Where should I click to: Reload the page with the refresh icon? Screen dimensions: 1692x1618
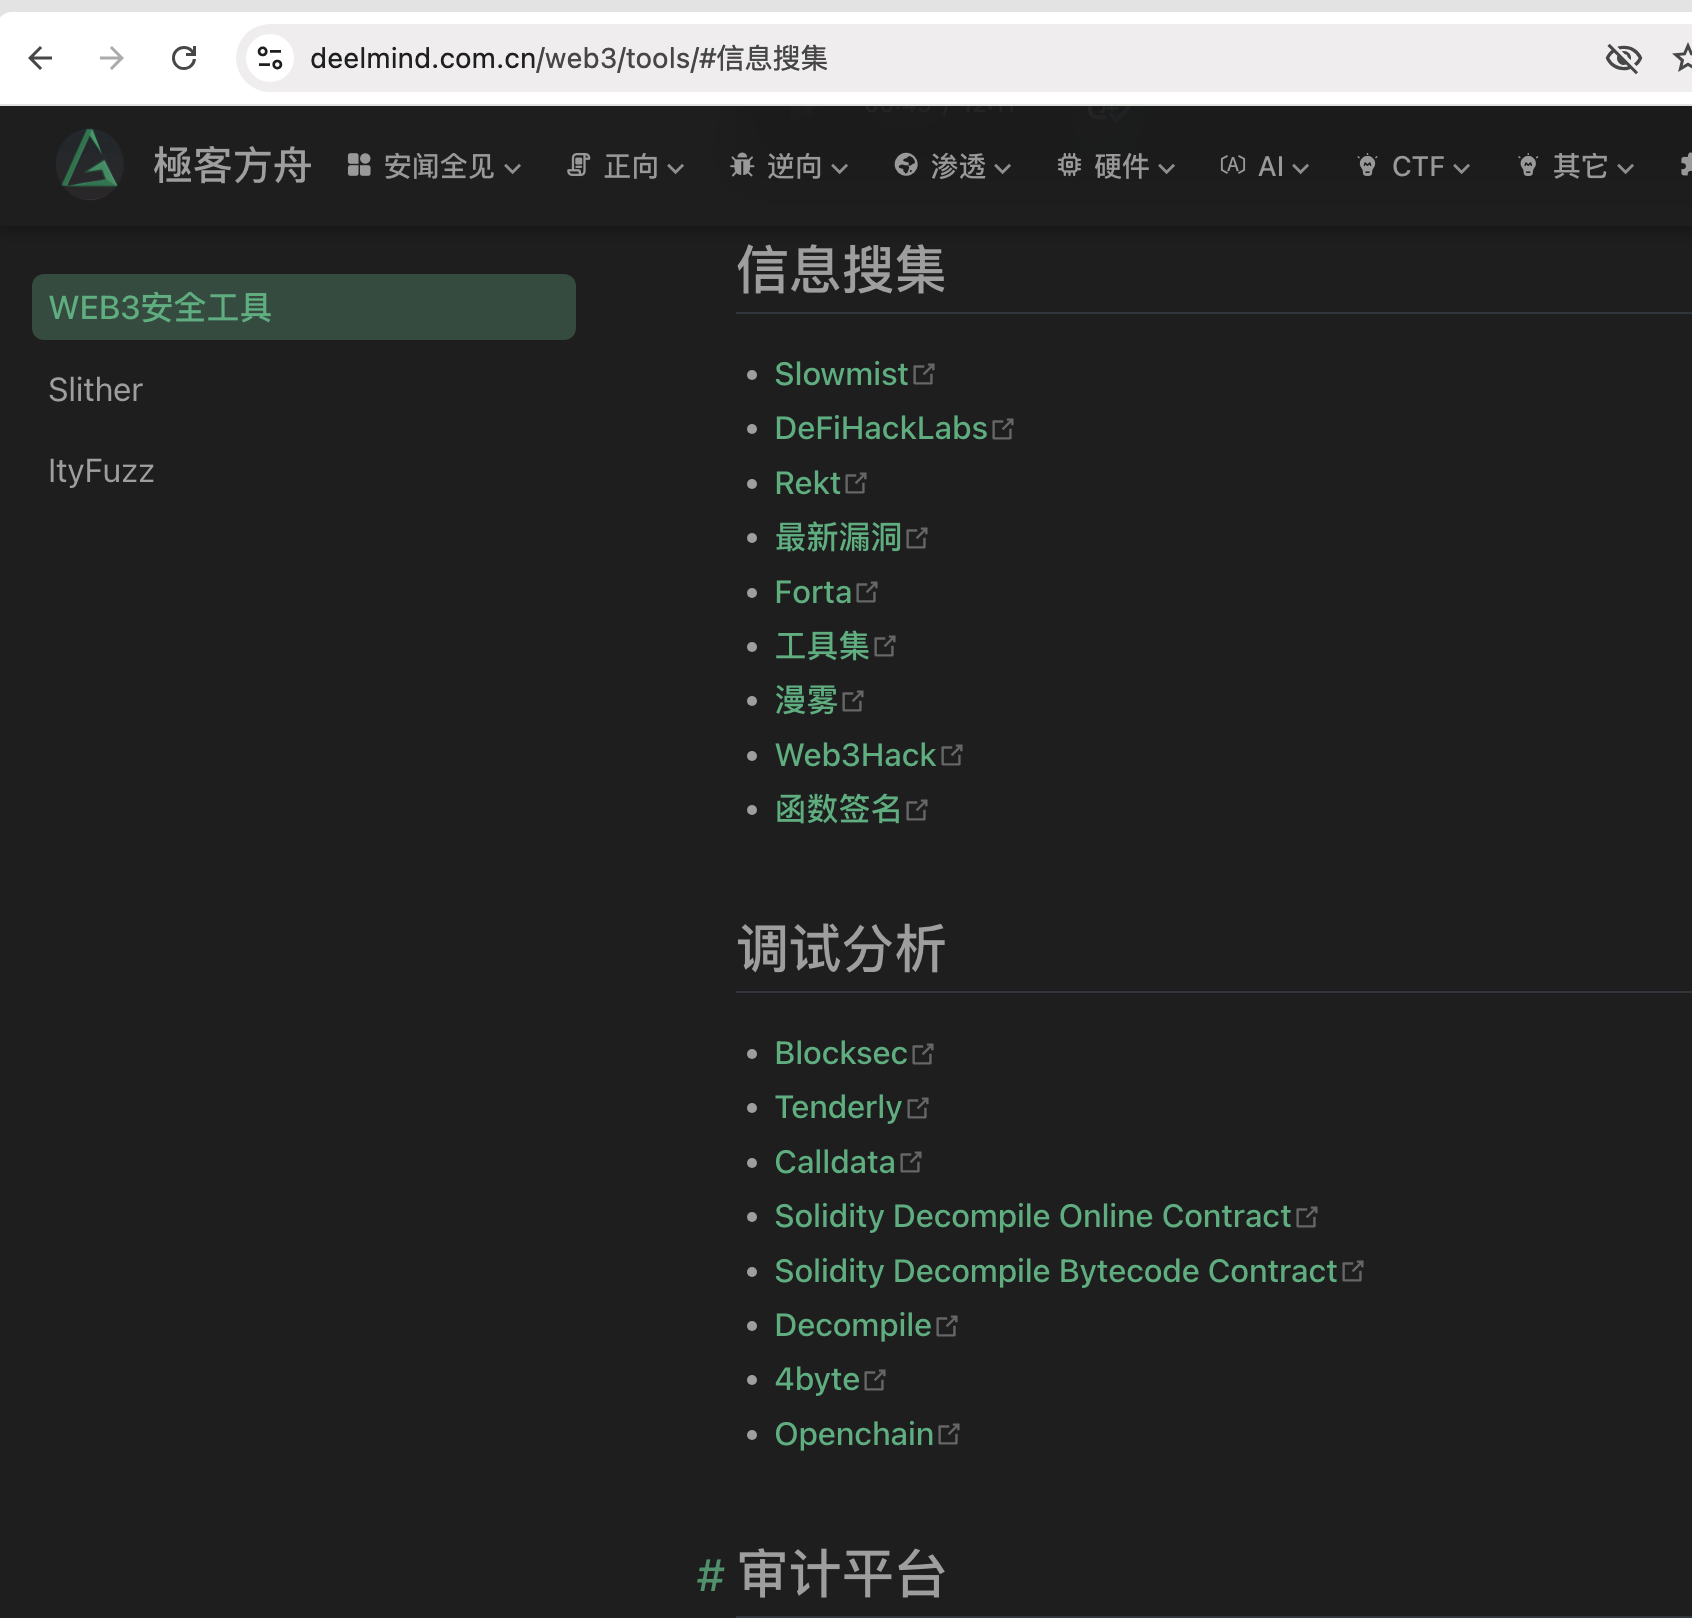pos(184,58)
